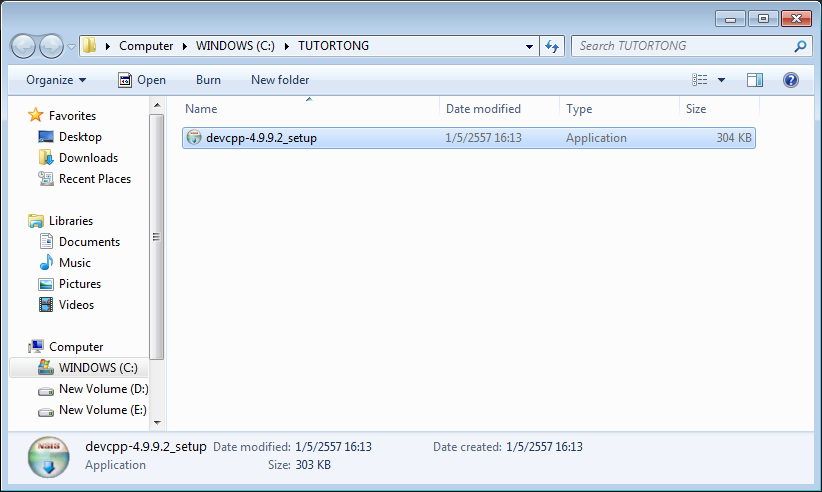This screenshot has height=492, width=822.
Task: Select the devcpp-4.9.9.2_setup file row
Action: pos(469,138)
